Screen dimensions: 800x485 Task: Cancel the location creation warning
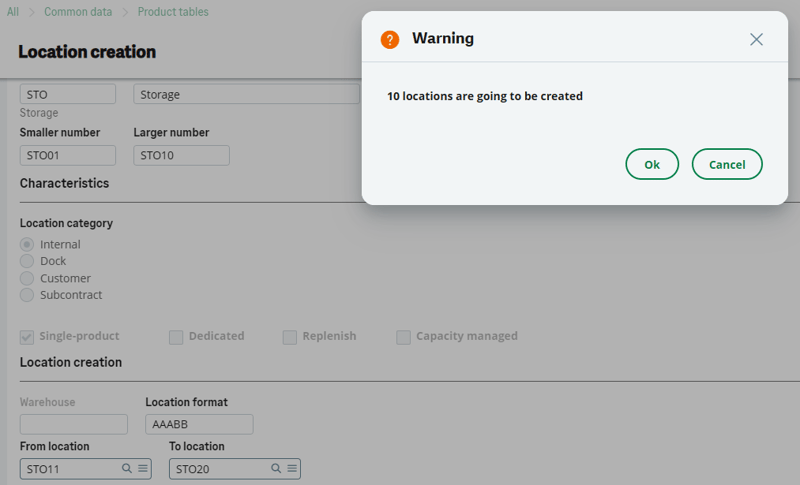point(727,164)
